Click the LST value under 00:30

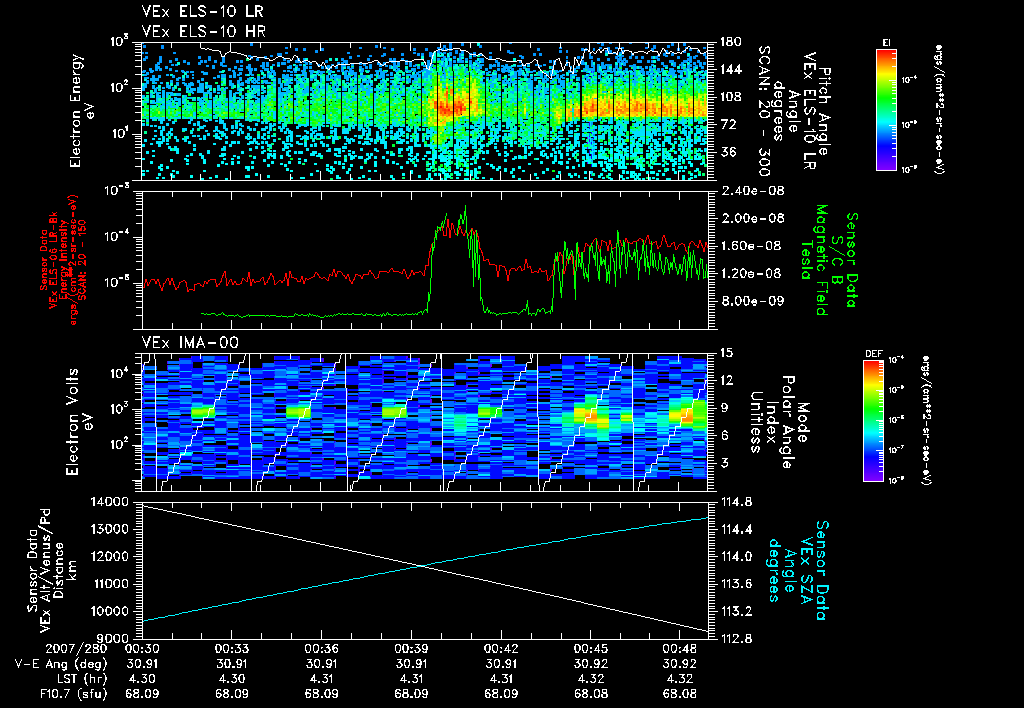coord(142,679)
